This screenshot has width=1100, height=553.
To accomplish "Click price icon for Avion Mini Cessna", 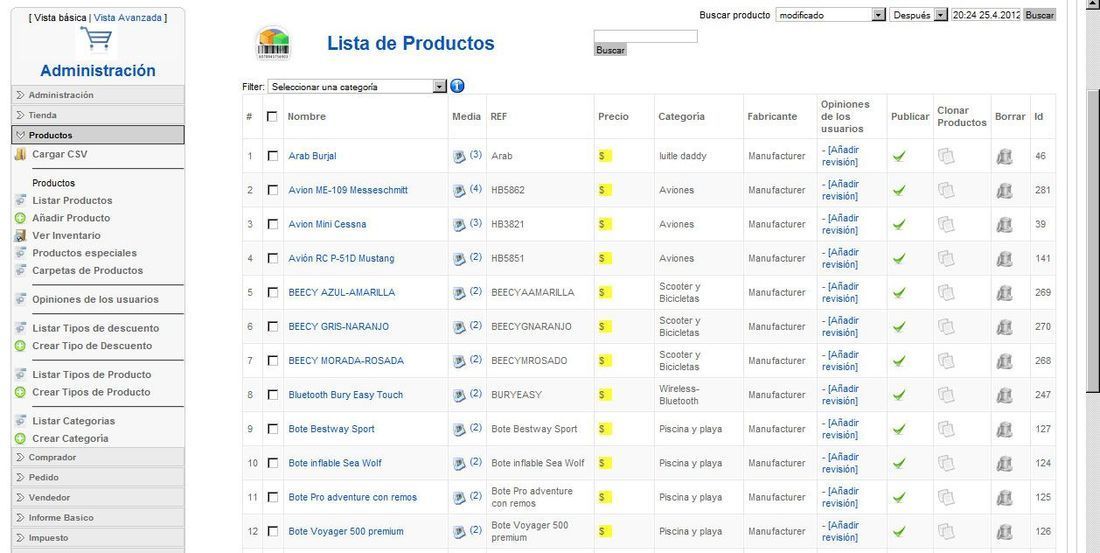I will [605, 225].
